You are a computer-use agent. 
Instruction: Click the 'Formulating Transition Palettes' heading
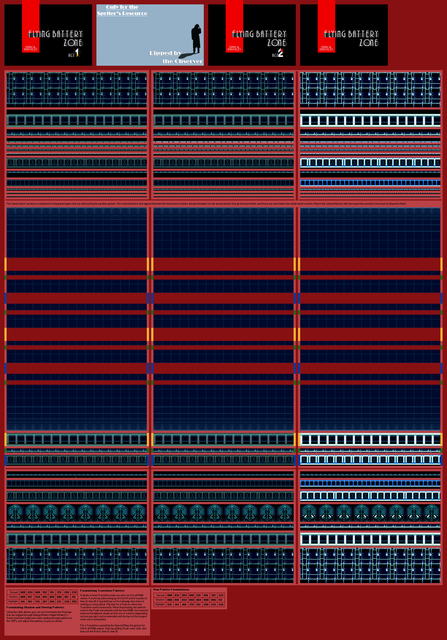tap(102, 591)
